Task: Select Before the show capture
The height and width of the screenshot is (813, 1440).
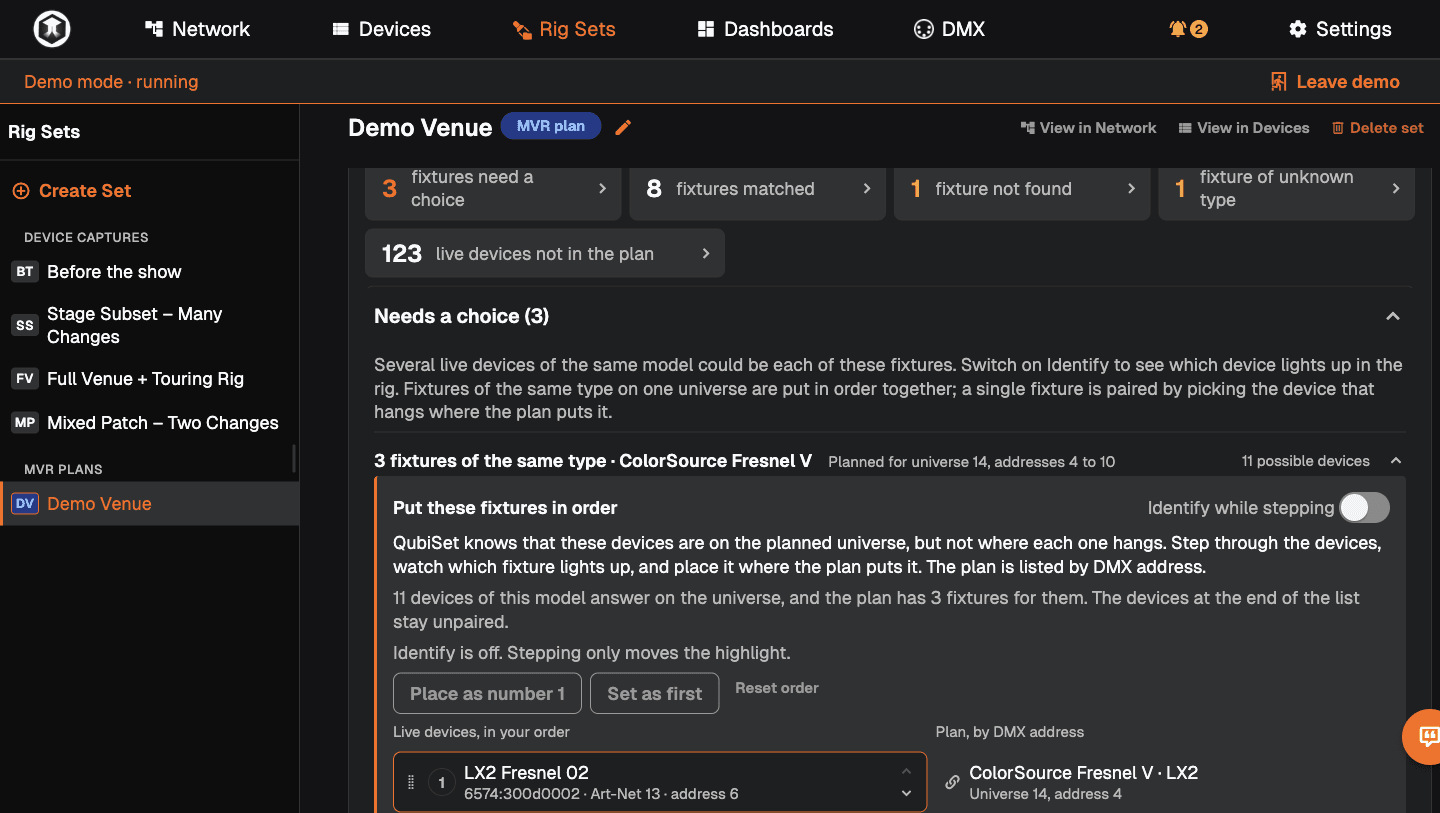Action: coord(149,272)
